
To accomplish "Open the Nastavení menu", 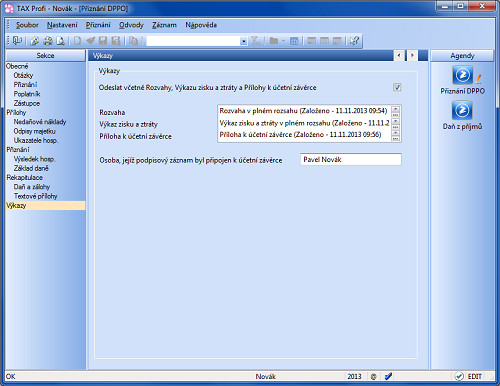I will click(62, 25).
